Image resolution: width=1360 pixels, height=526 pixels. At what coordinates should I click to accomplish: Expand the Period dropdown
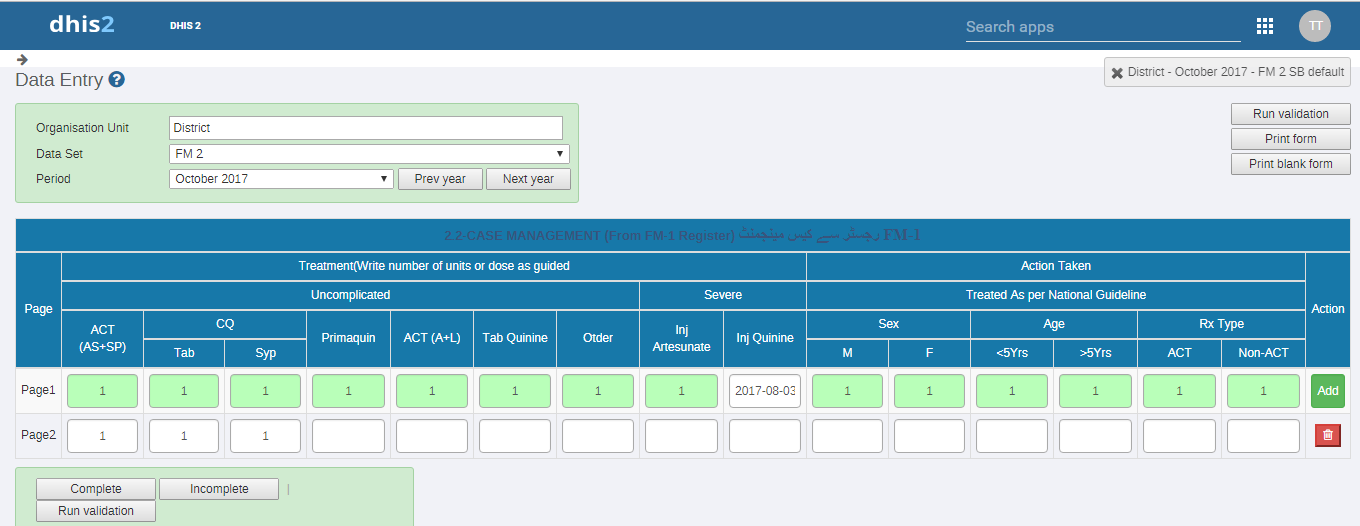[281, 179]
